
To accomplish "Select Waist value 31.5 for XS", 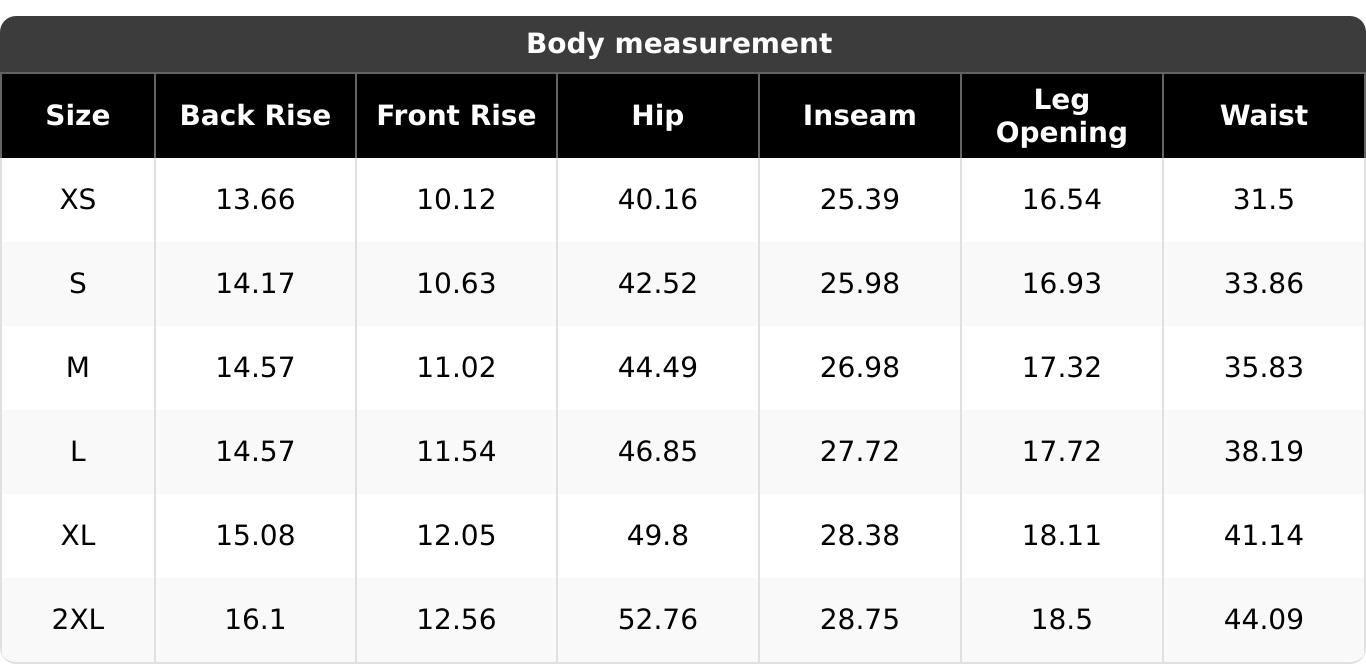I will pyautogui.click(x=1263, y=200).
